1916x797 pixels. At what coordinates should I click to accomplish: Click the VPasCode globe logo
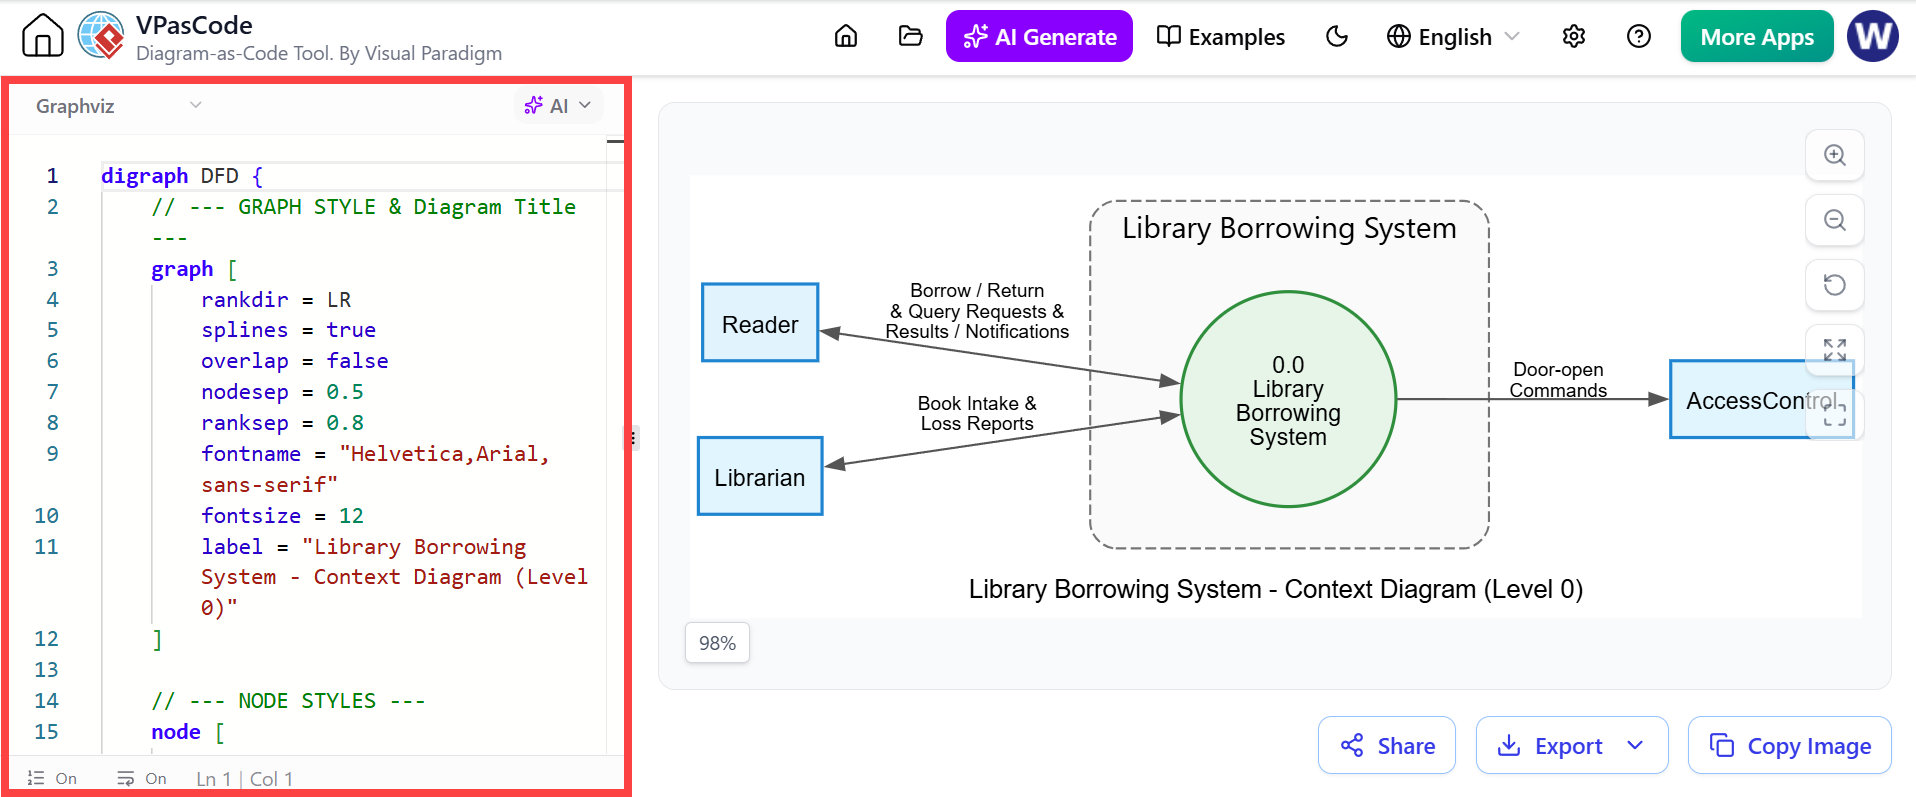(101, 36)
